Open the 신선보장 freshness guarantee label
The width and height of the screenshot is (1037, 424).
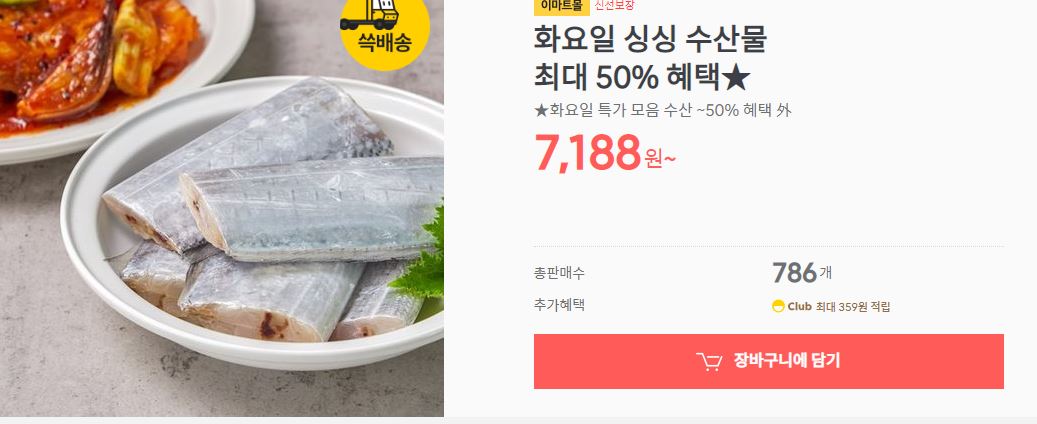(614, 6)
